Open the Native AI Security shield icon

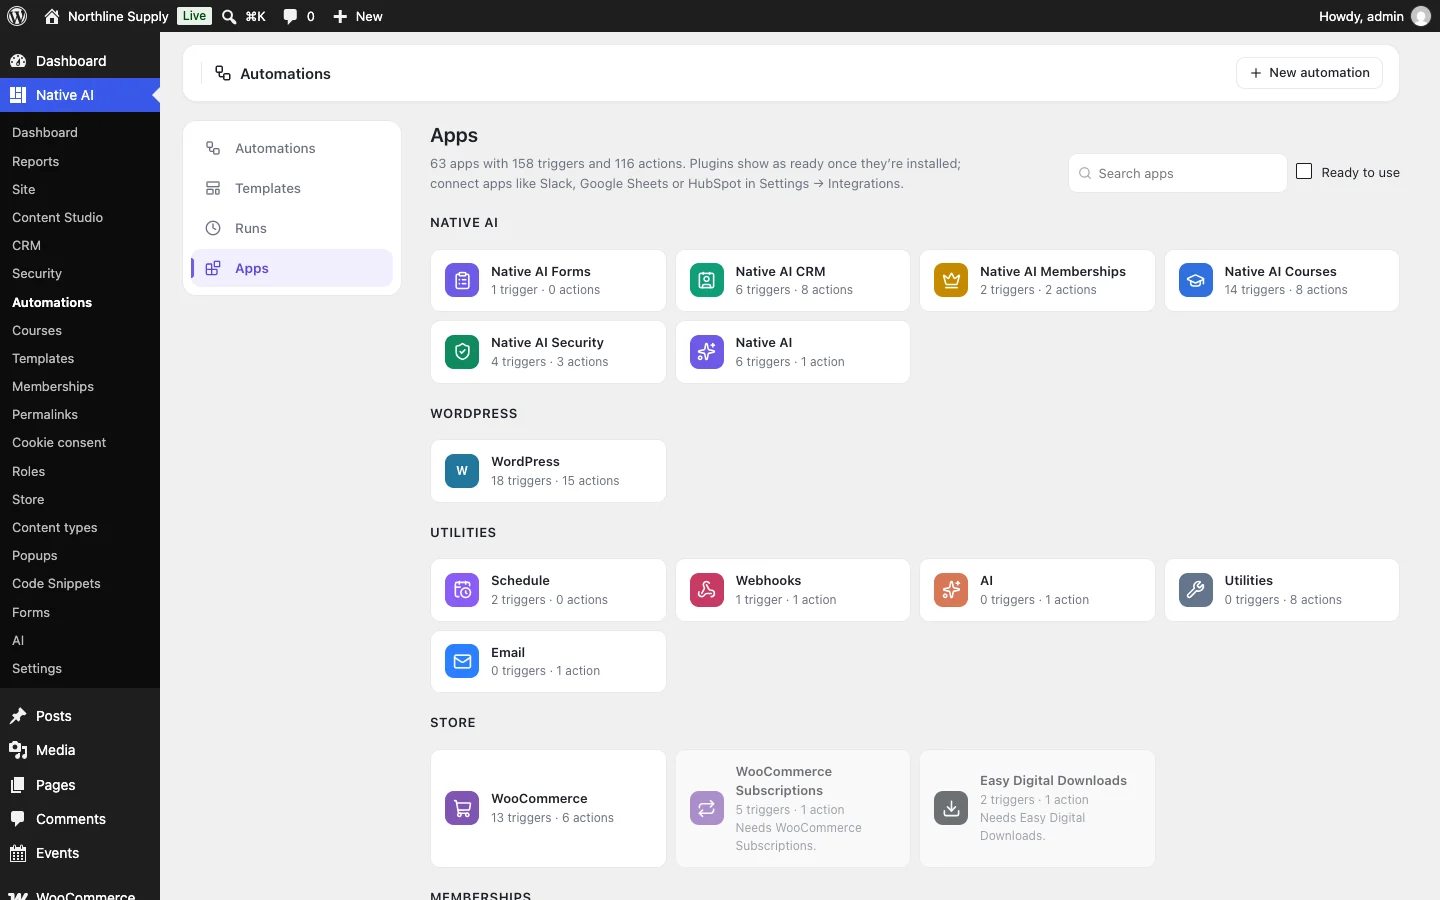tap(462, 352)
